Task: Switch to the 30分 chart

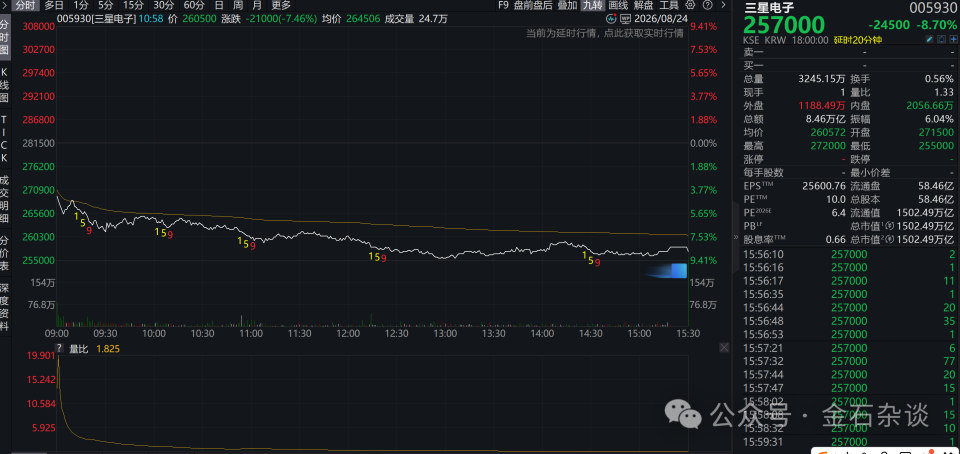Action: (163, 6)
